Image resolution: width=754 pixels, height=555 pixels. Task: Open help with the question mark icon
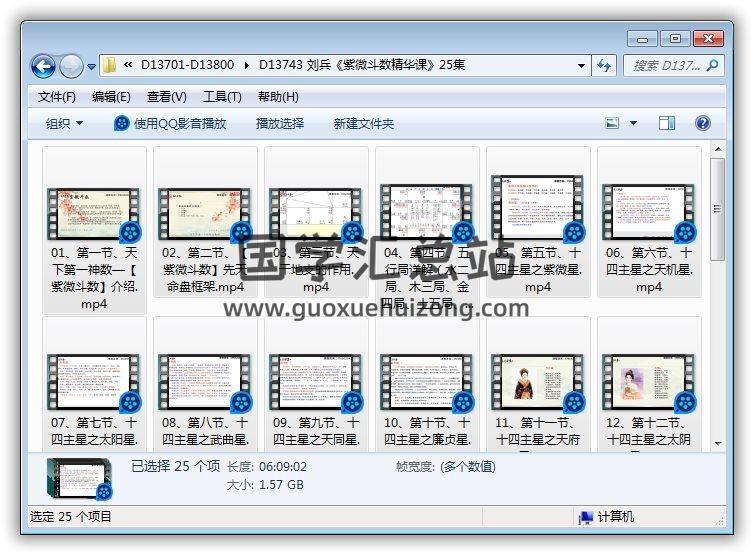(x=703, y=124)
